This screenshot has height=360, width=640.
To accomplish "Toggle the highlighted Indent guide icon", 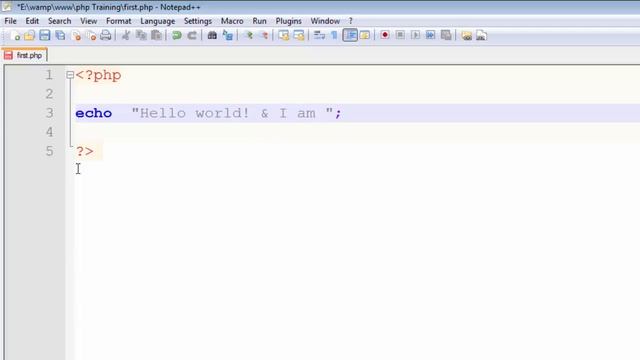I will point(350,36).
